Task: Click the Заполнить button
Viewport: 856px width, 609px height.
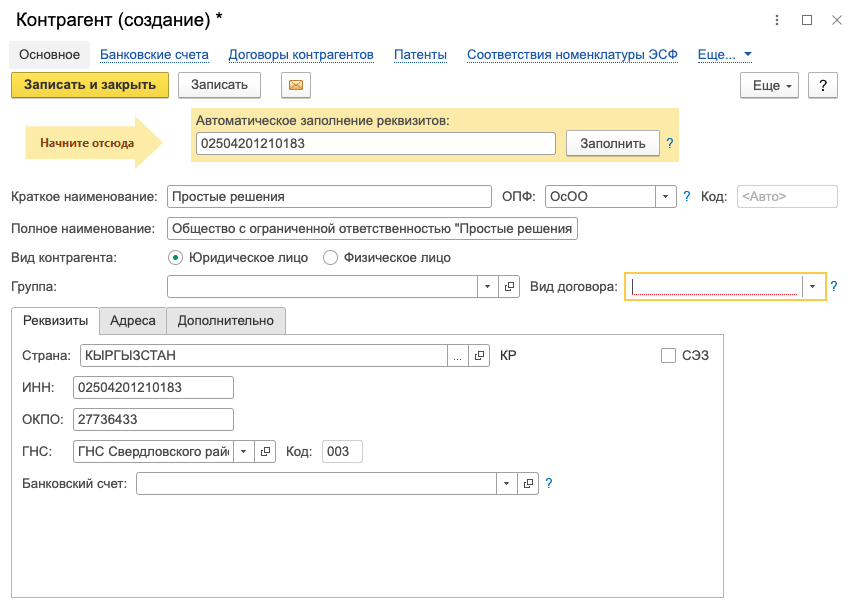Action: [x=613, y=144]
